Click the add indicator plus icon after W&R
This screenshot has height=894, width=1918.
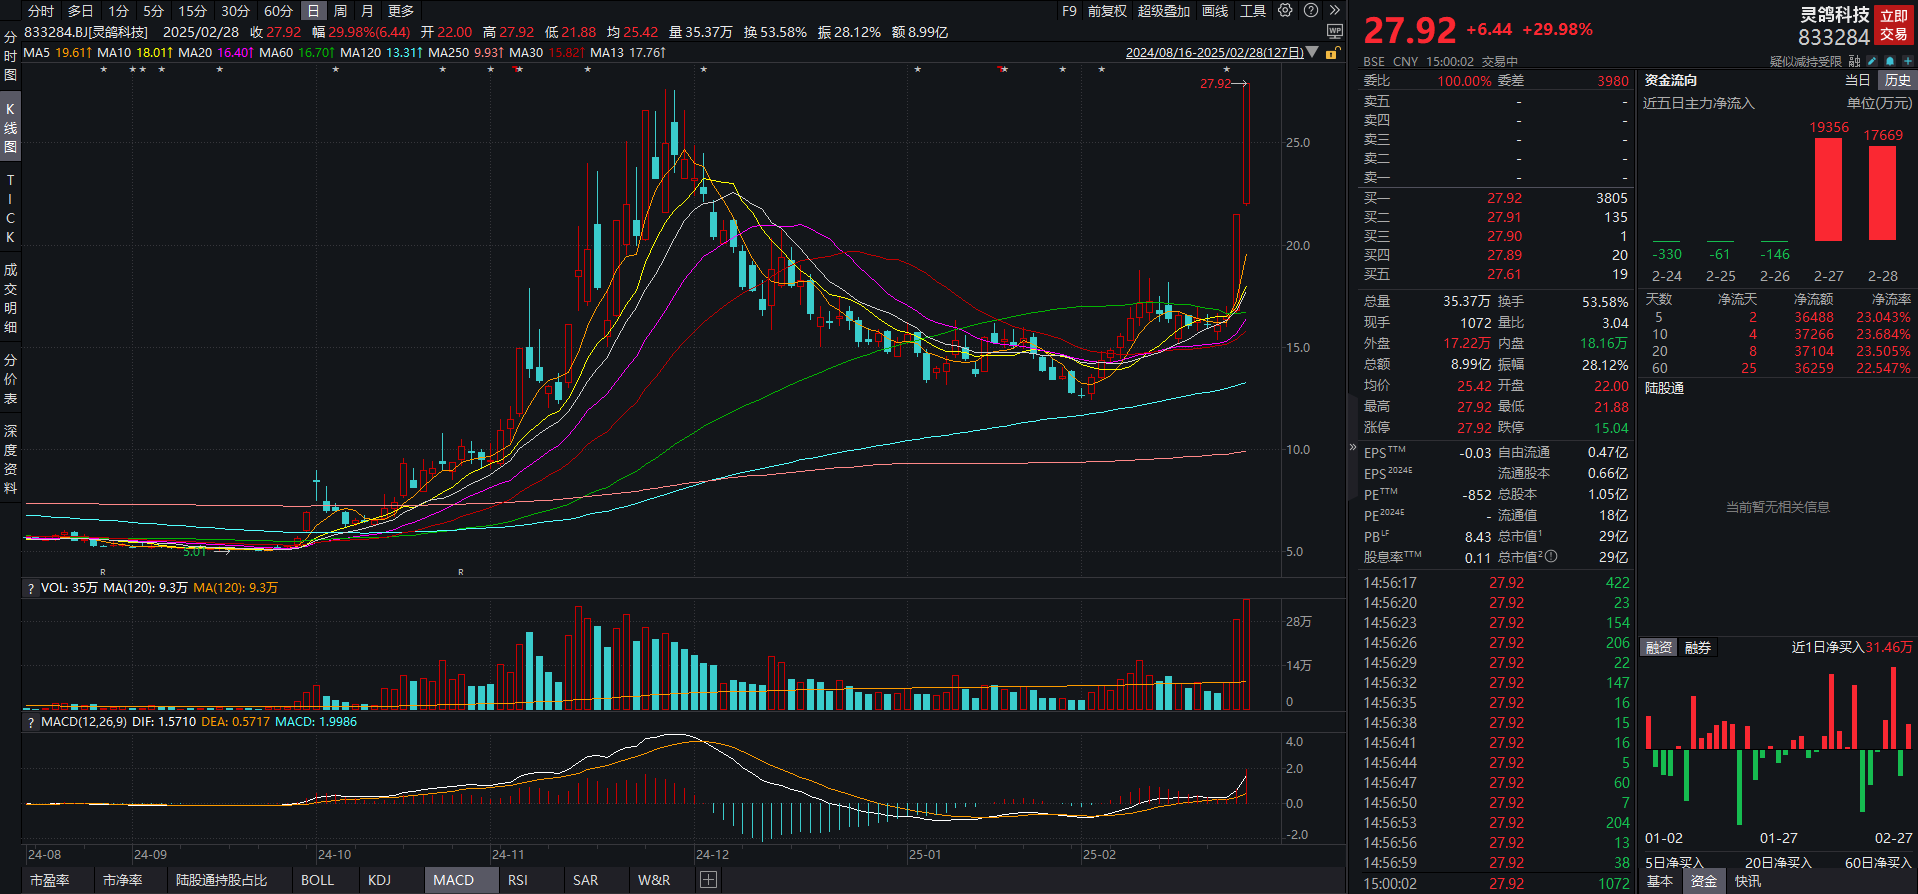tap(708, 880)
